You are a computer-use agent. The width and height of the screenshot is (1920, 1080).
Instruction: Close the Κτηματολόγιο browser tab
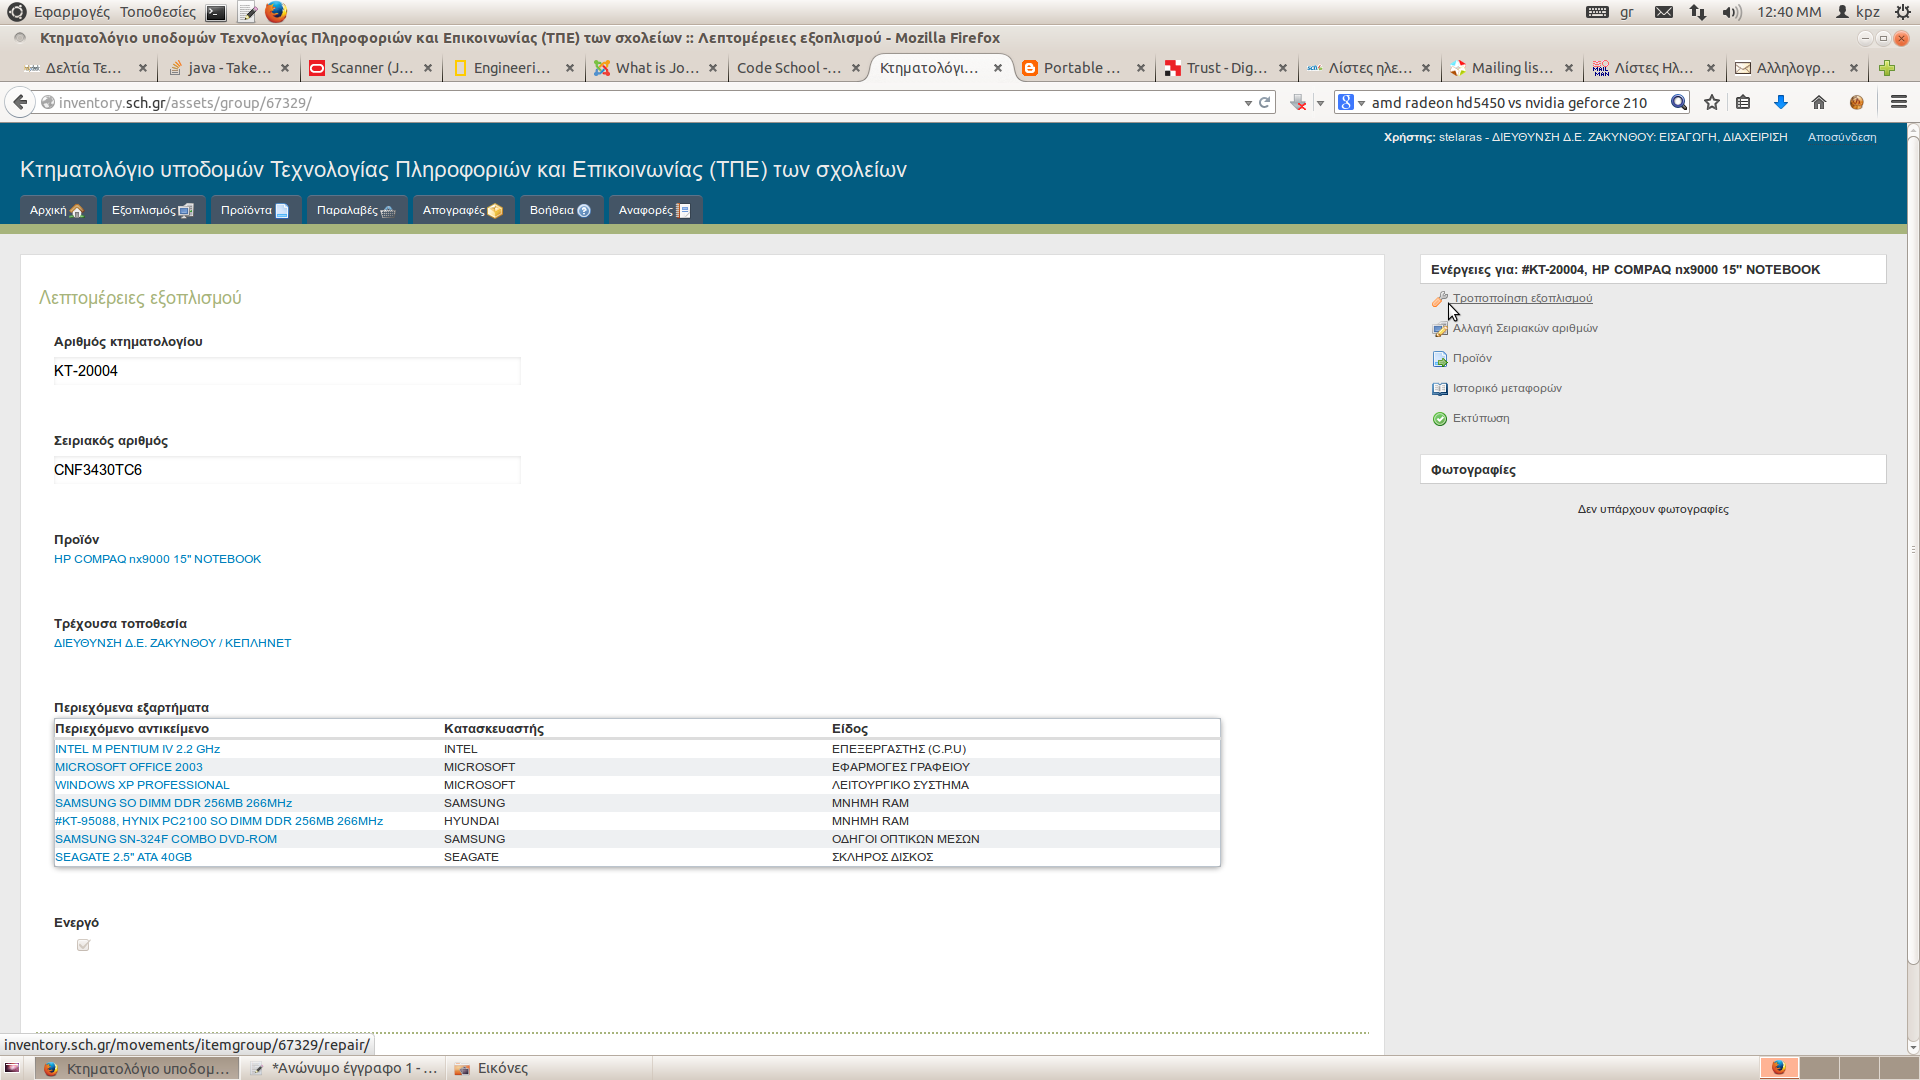(998, 68)
